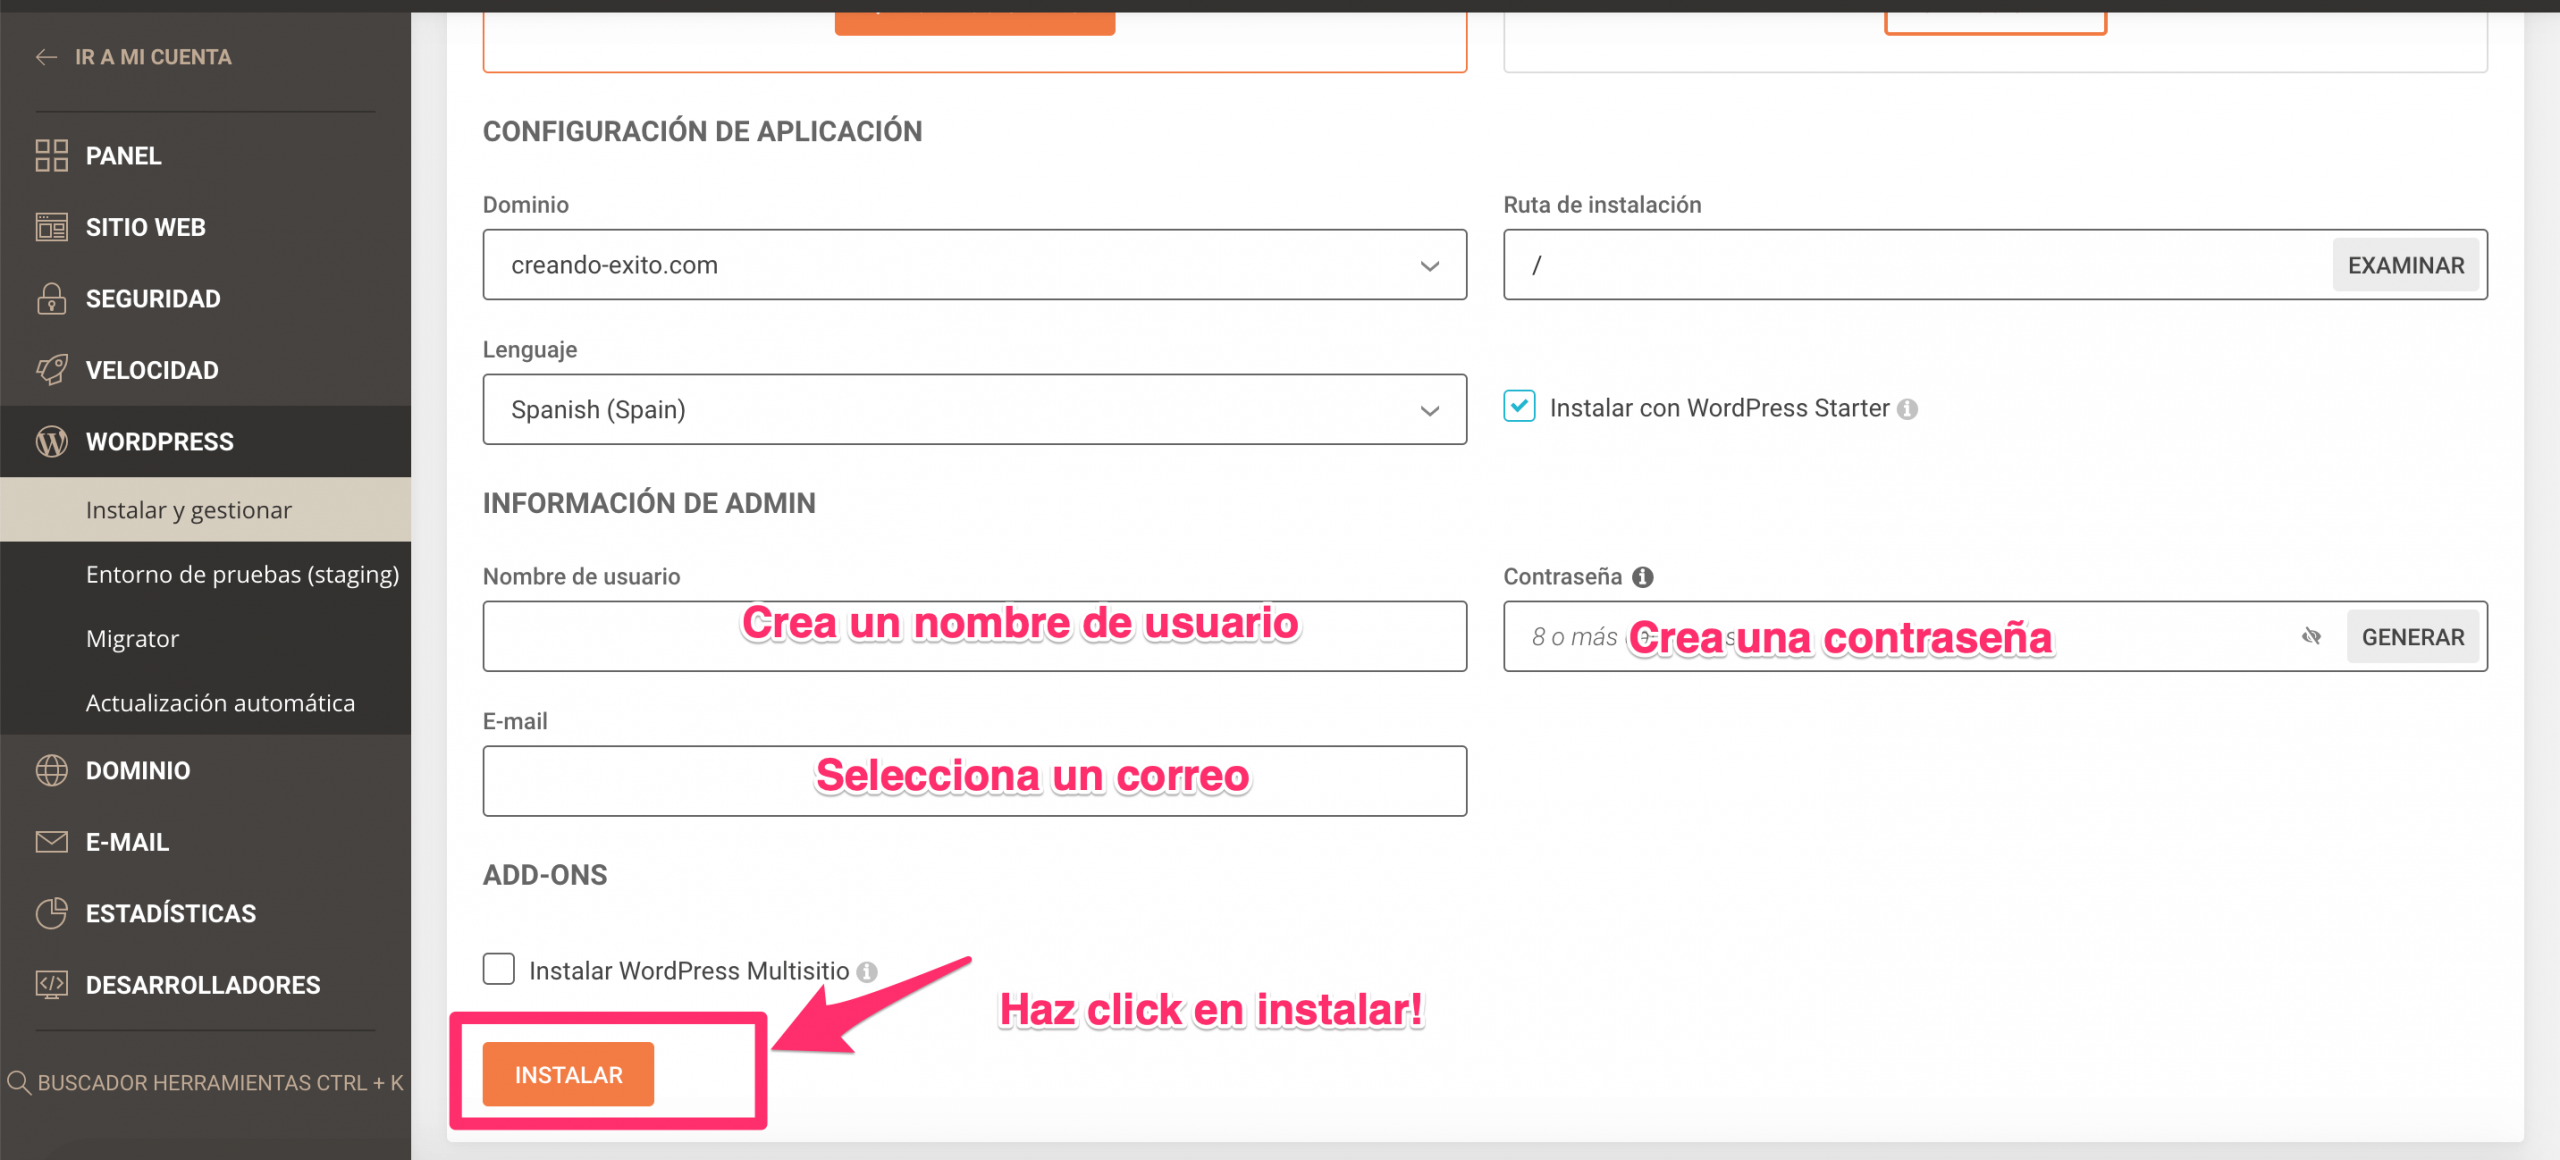
Task: Click the Seguridad padlock icon
Action: [x=51, y=298]
